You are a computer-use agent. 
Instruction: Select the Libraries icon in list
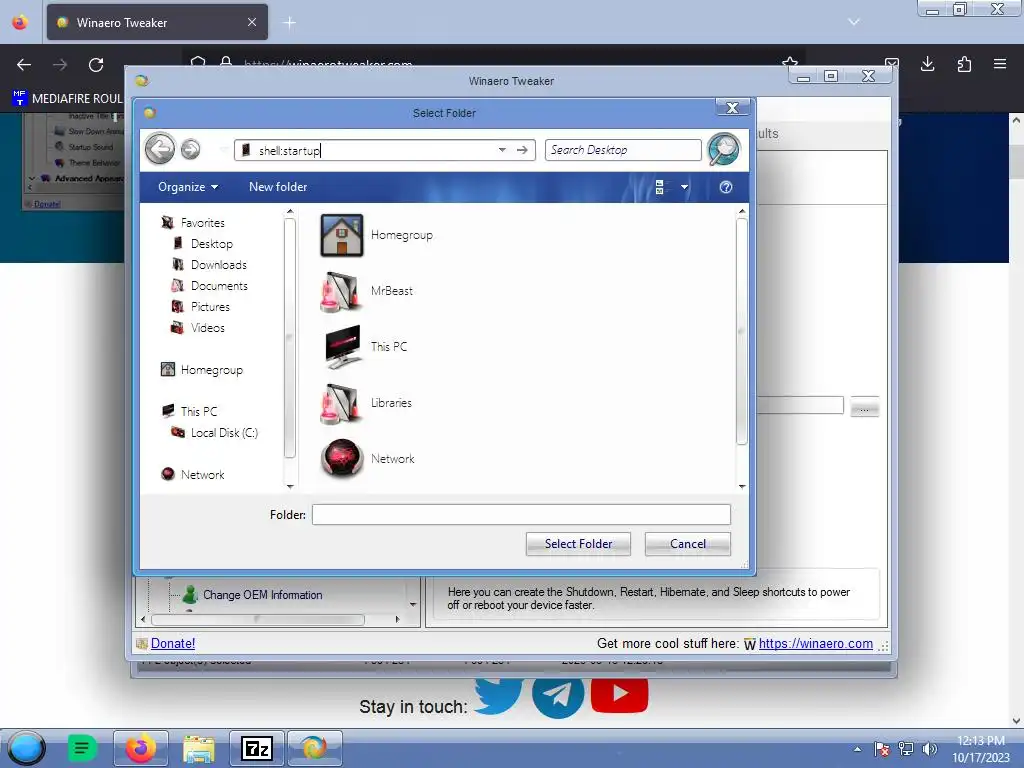(x=342, y=403)
